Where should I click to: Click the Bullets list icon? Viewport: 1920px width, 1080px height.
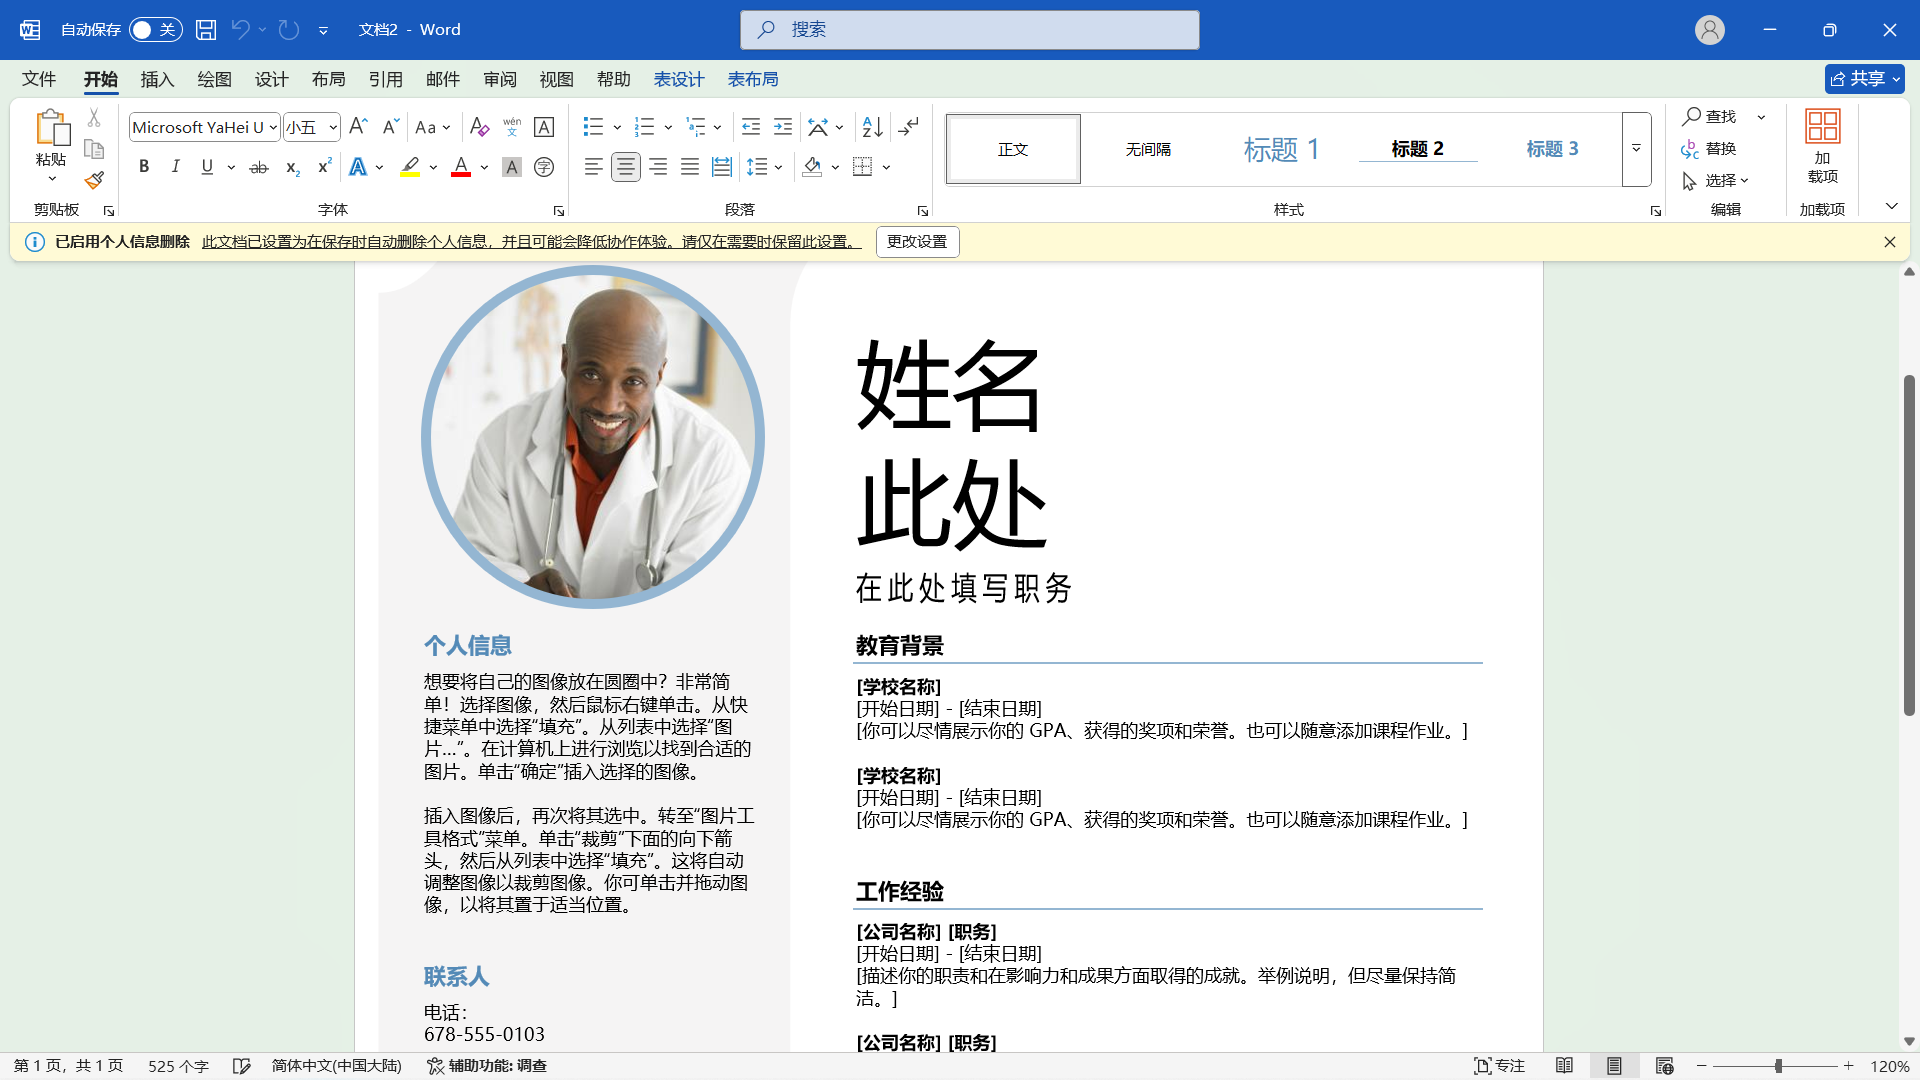click(x=593, y=127)
